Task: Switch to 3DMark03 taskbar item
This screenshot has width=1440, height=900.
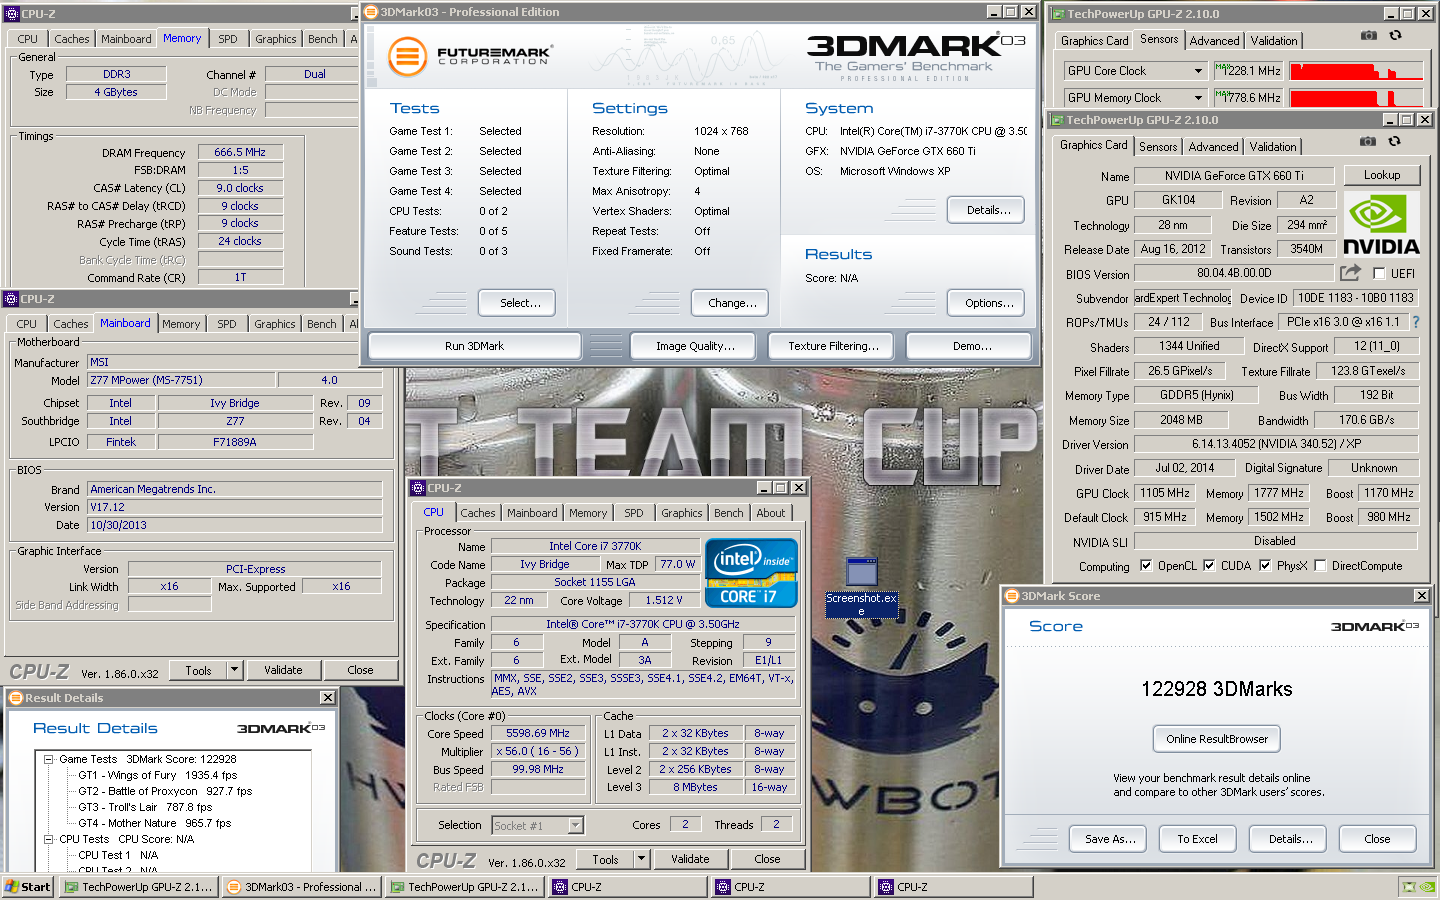Action: tap(301, 887)
